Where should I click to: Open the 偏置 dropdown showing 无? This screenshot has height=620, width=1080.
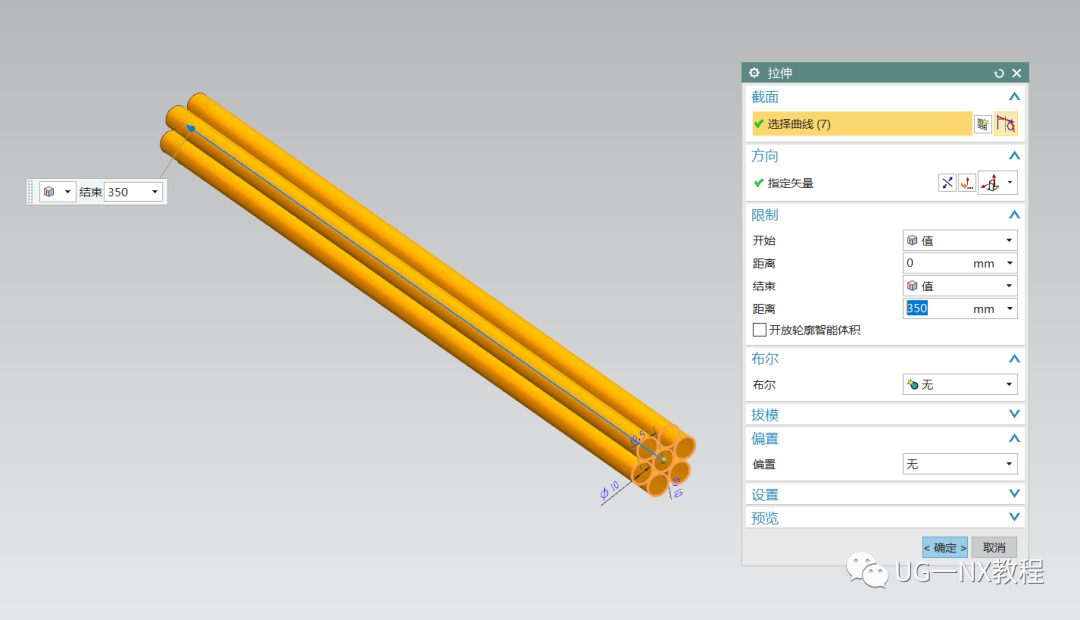pyautogui.click(x=1008, y=463)
